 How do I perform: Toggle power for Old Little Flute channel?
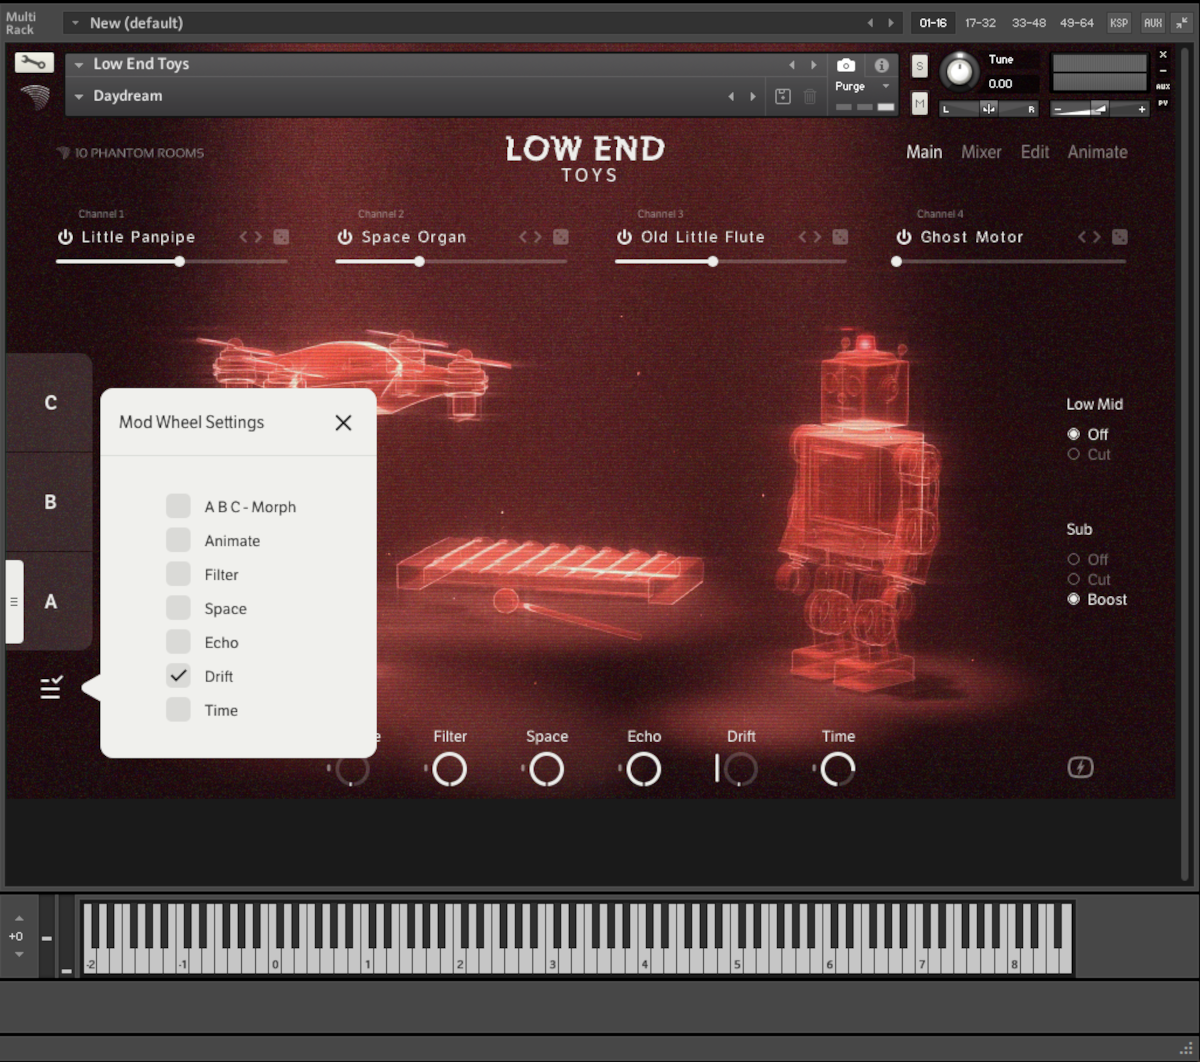(x=624, y=237)
